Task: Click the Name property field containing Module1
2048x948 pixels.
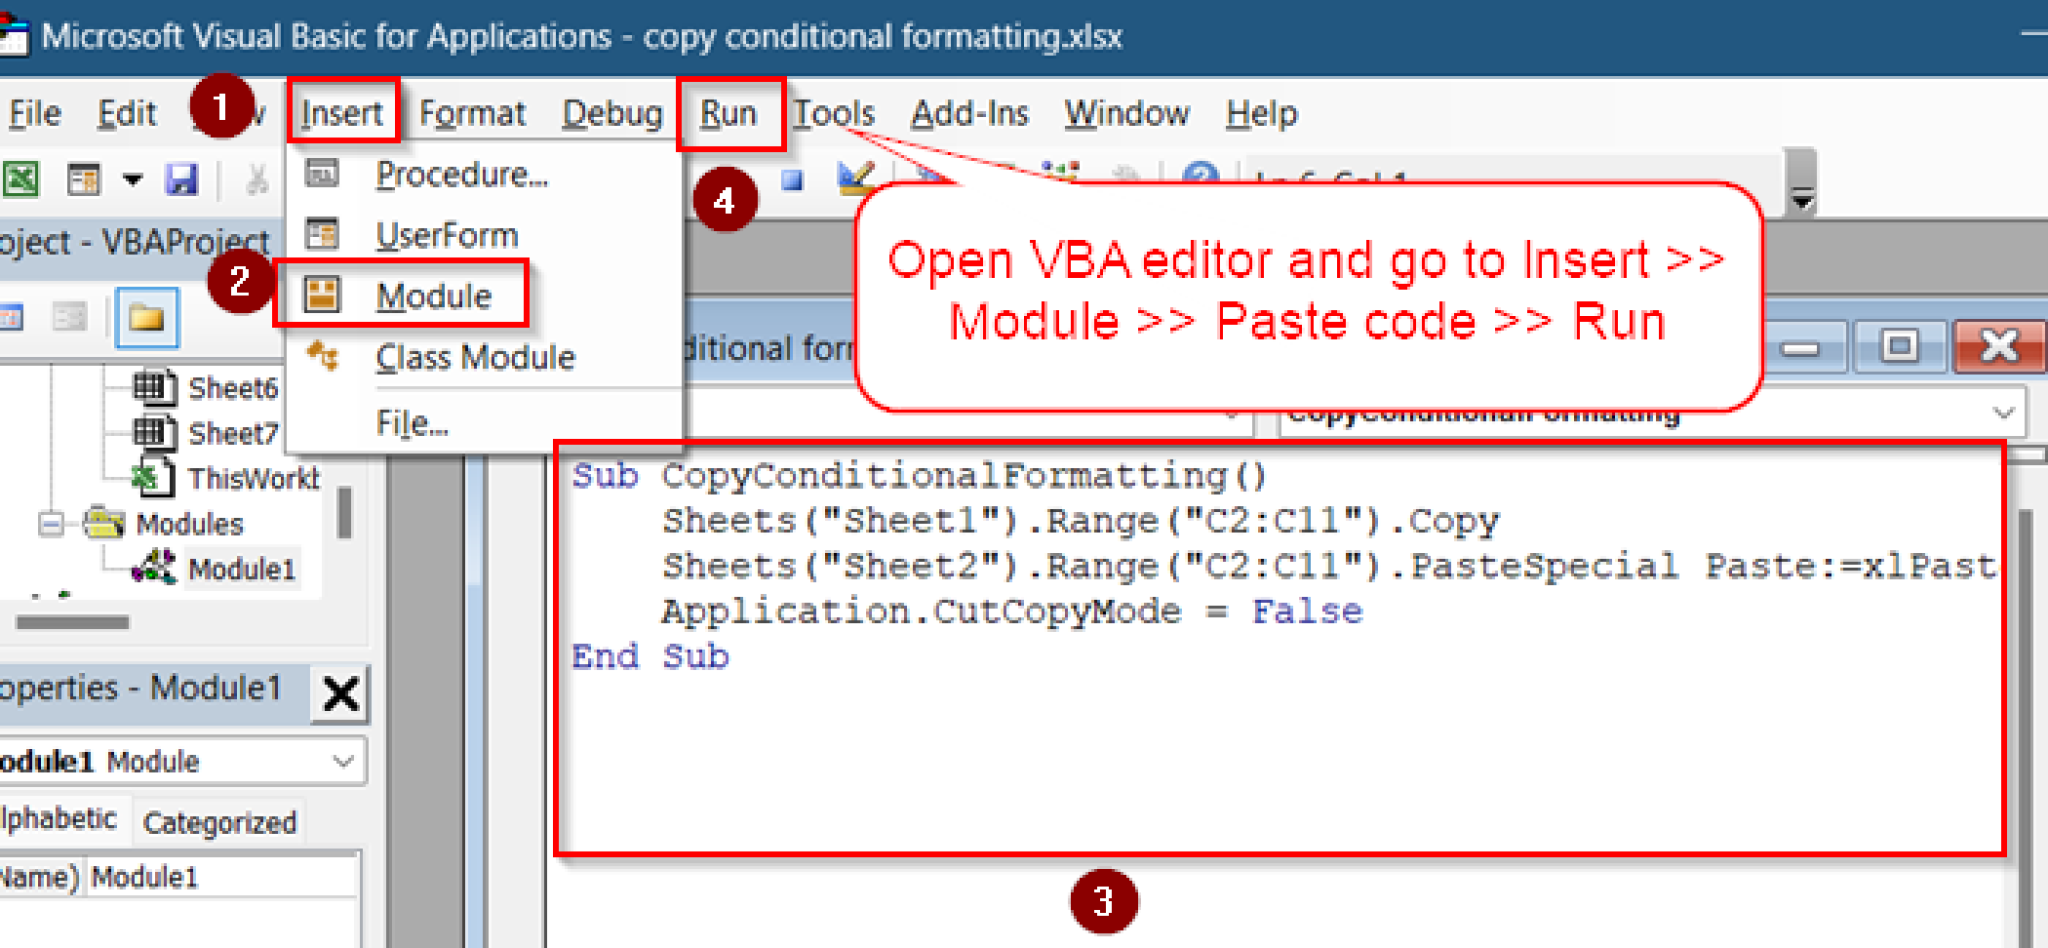Action: point(222,877)
